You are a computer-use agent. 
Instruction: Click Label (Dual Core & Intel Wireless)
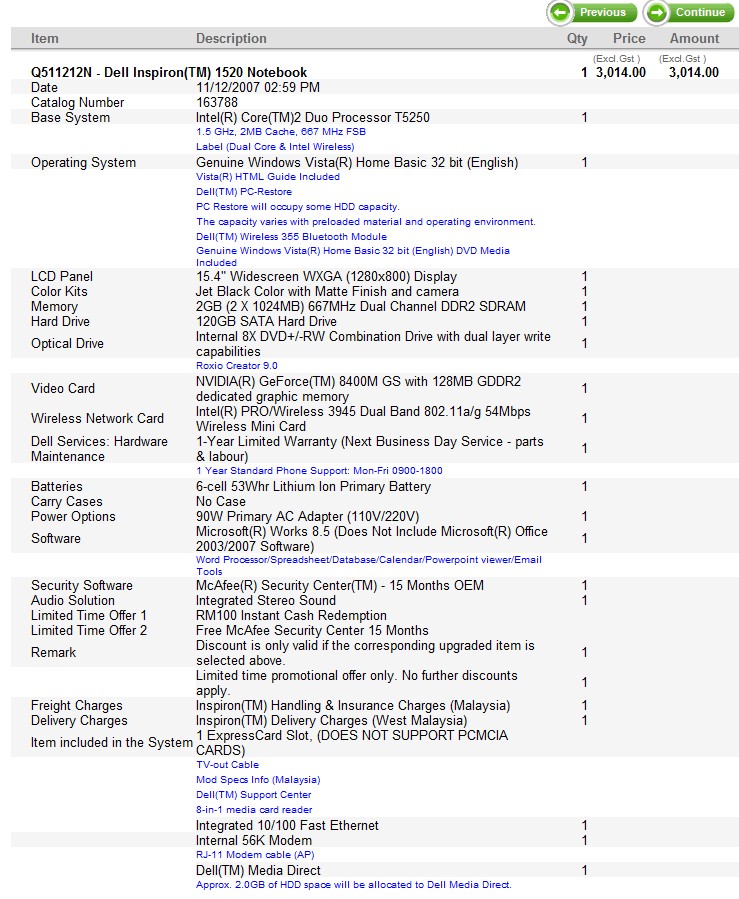[x=275, y=147]
